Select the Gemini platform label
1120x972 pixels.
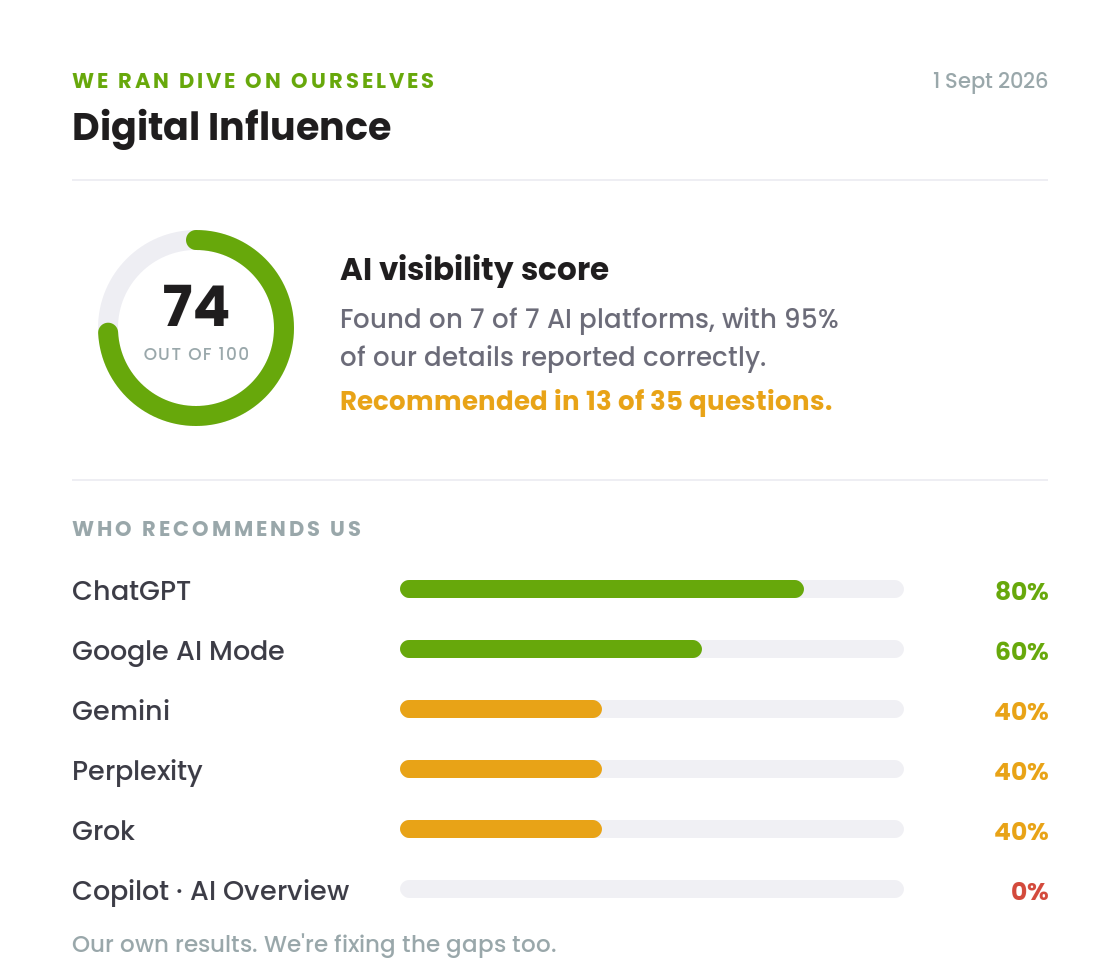121,711
